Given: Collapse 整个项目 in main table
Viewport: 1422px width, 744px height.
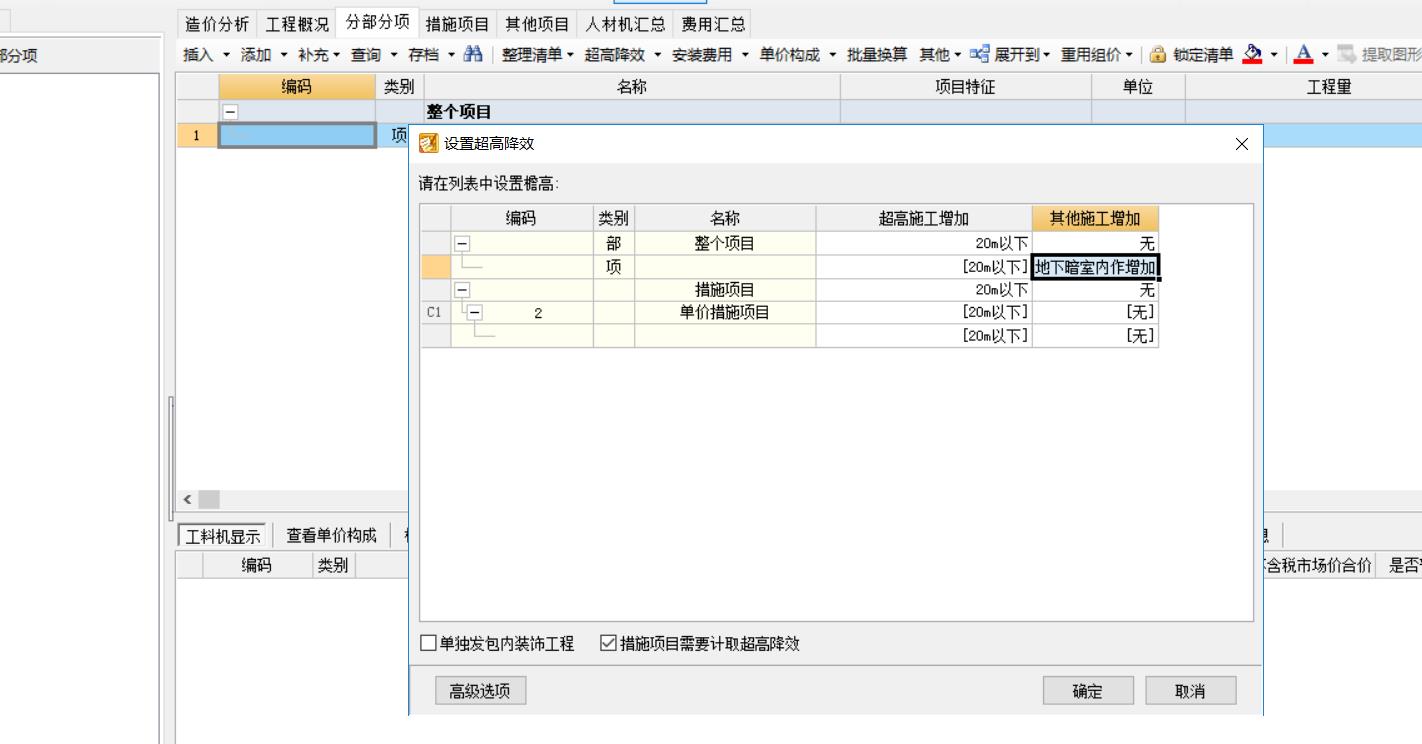Looking at the screenshot, I should point(230,113).
